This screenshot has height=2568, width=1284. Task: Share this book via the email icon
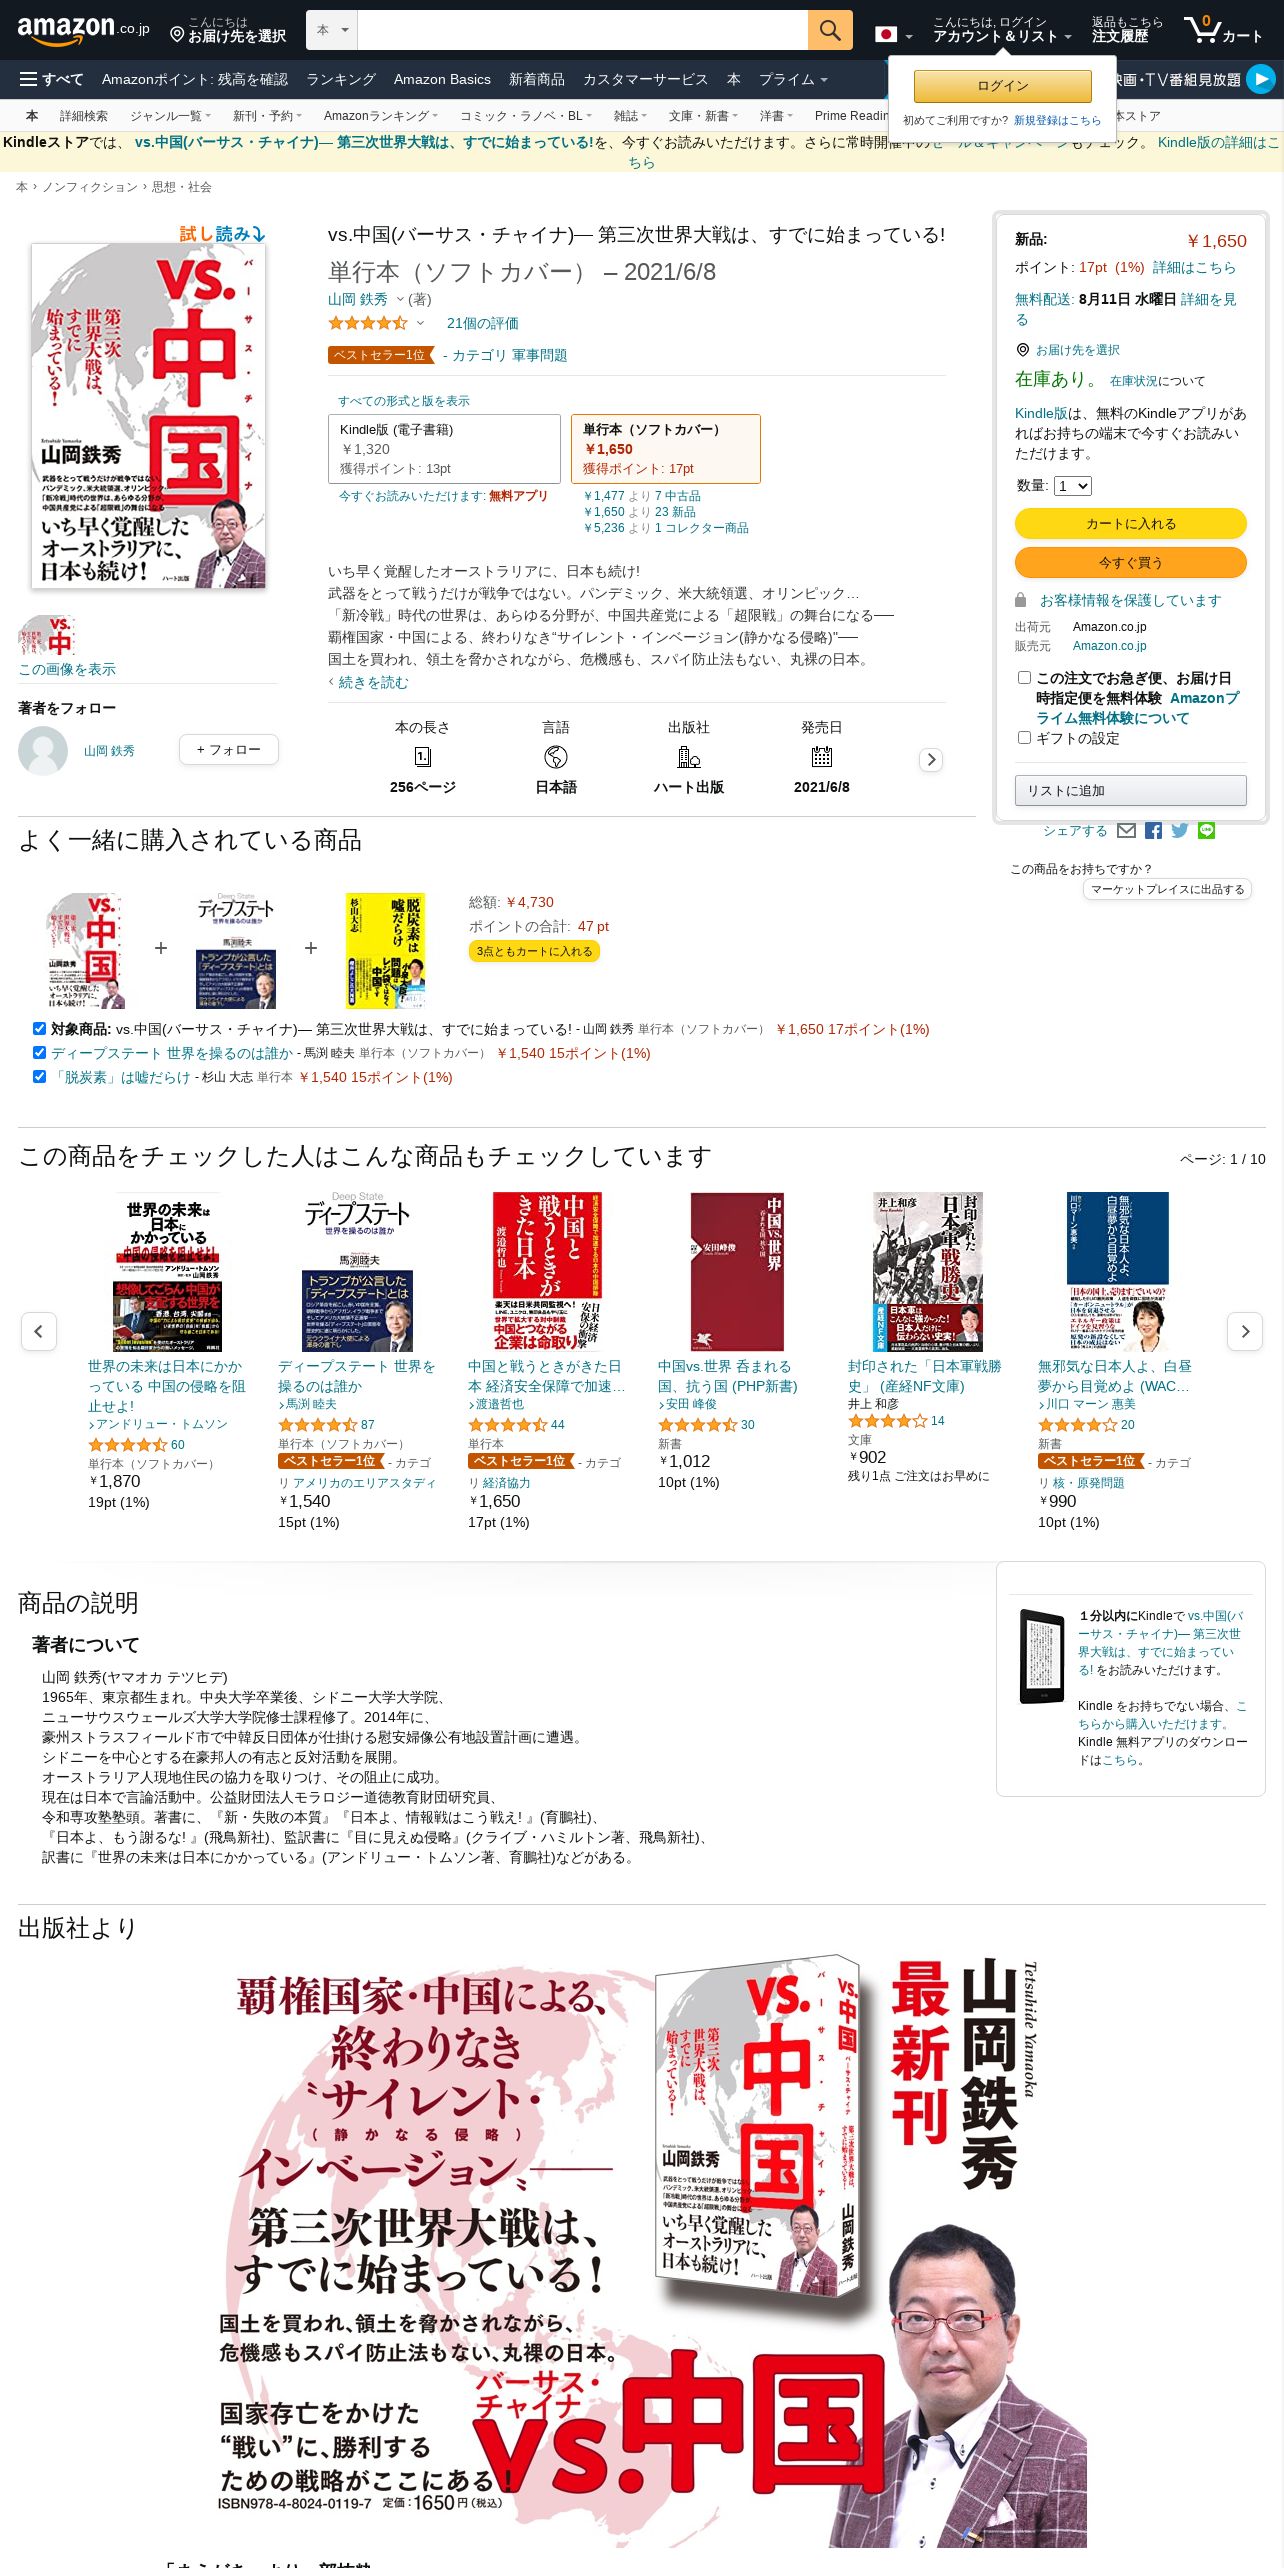(x=1126, y=830)
